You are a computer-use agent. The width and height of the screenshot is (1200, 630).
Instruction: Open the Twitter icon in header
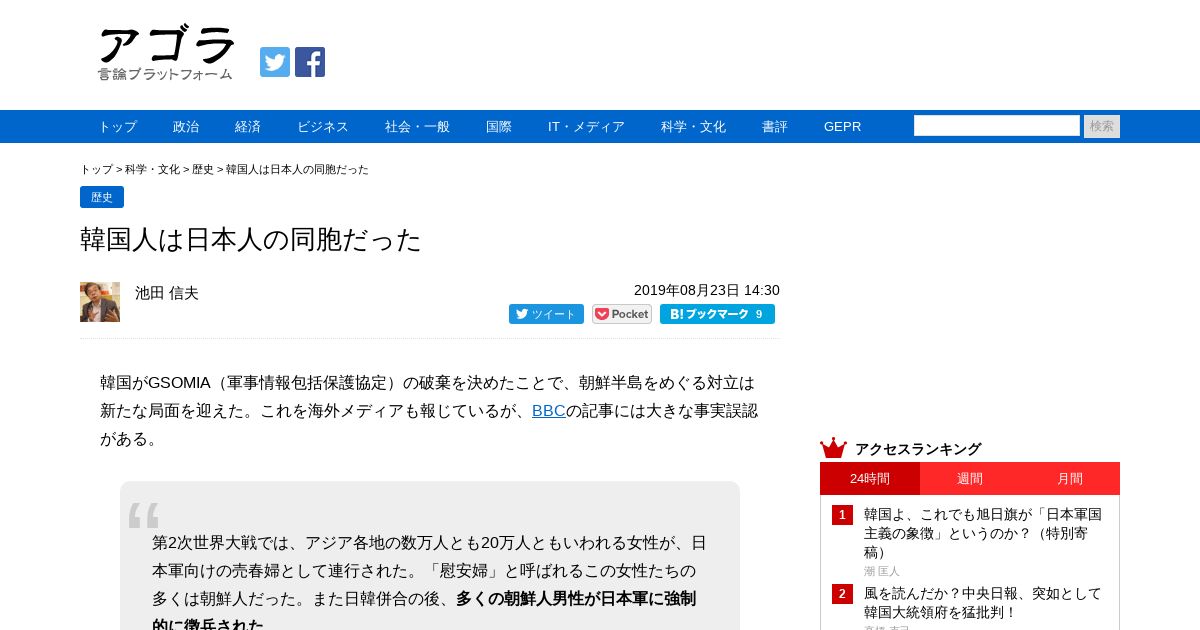(275, 62)
